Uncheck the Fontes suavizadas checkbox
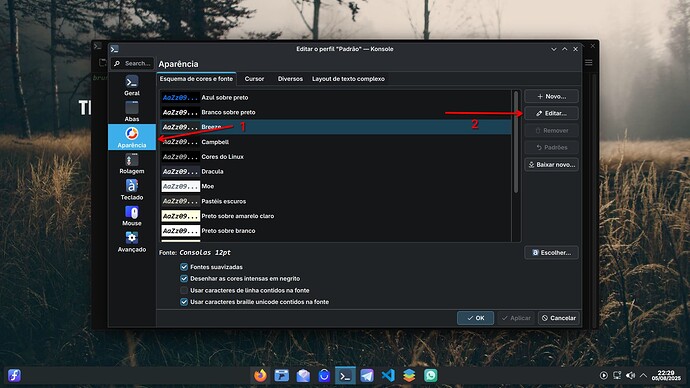The width and height of the screenshot is (690, 388). [x=184, y=267]
